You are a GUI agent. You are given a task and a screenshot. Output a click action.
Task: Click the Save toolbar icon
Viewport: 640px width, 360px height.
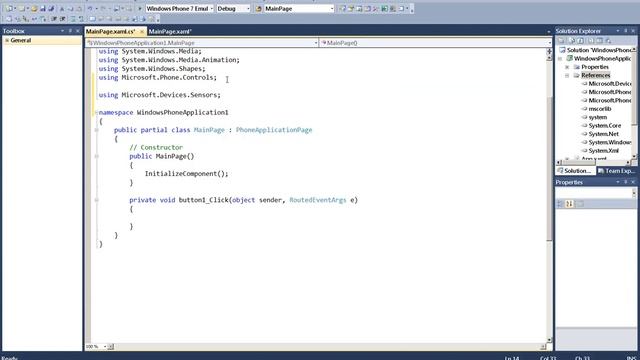pos(43,9)
